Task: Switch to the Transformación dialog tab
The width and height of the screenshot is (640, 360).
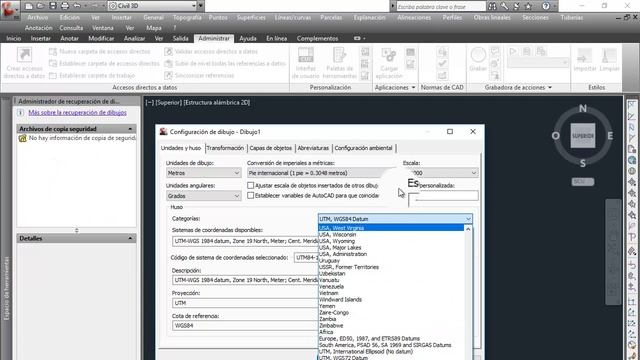Action: [225, 148]
